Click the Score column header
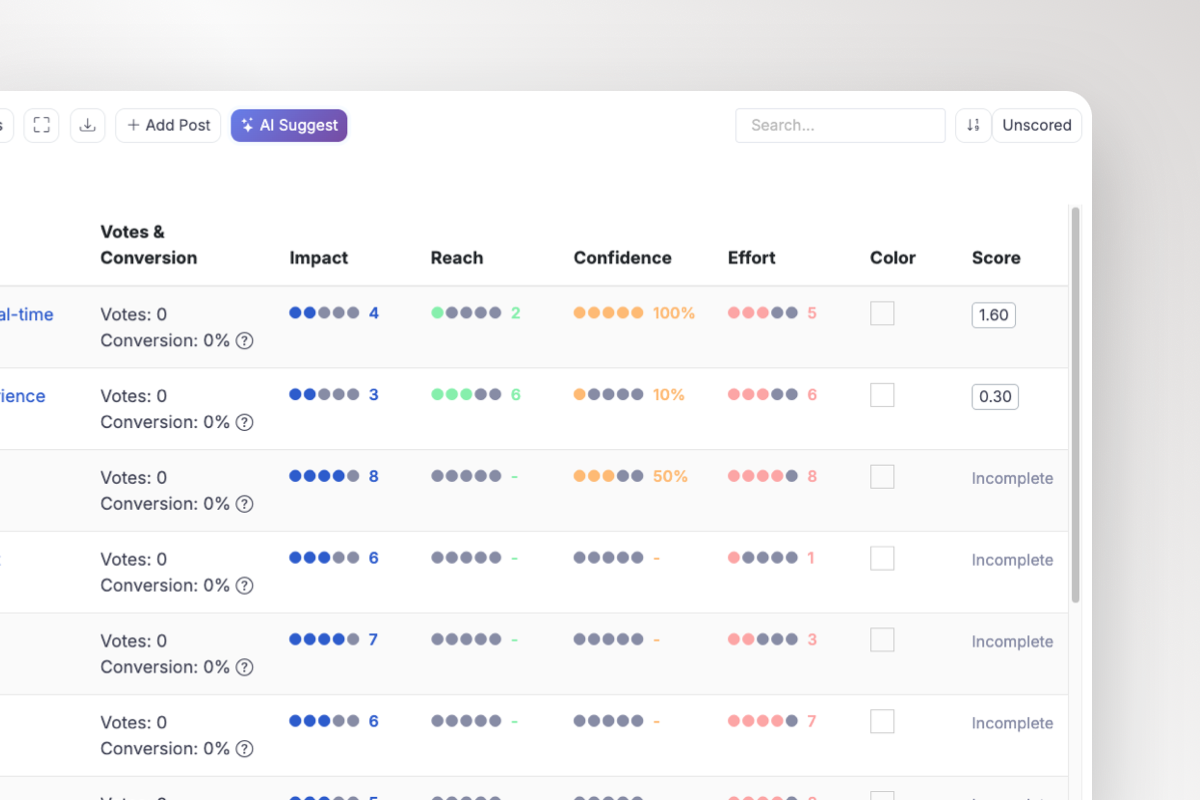1200x800 pixels. [996, 258]
